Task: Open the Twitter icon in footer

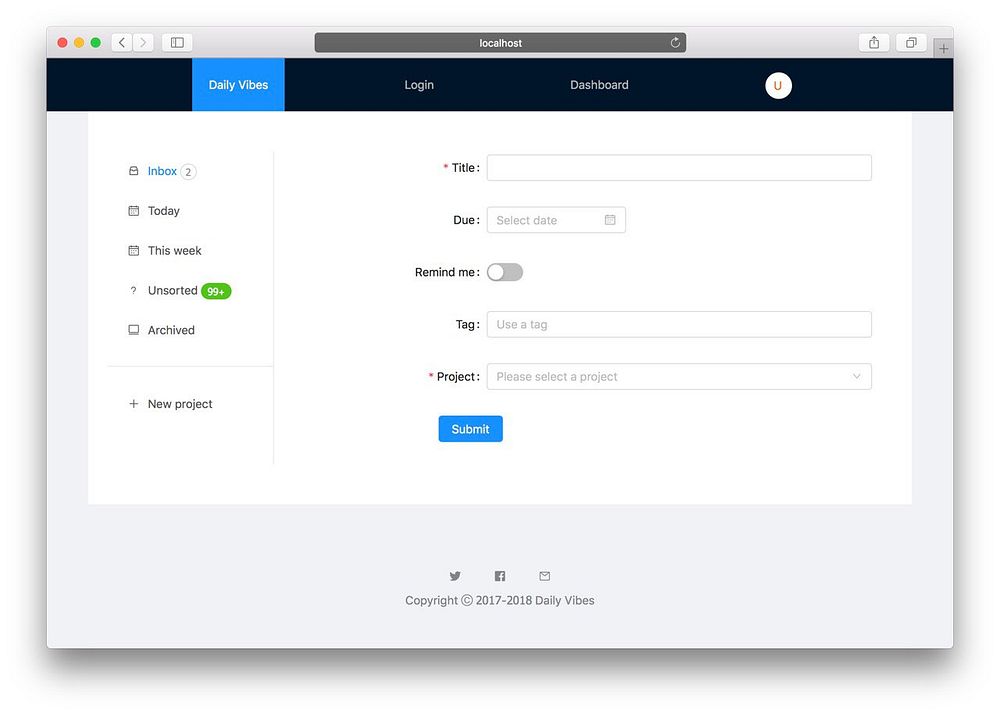Action: point(455,576)
